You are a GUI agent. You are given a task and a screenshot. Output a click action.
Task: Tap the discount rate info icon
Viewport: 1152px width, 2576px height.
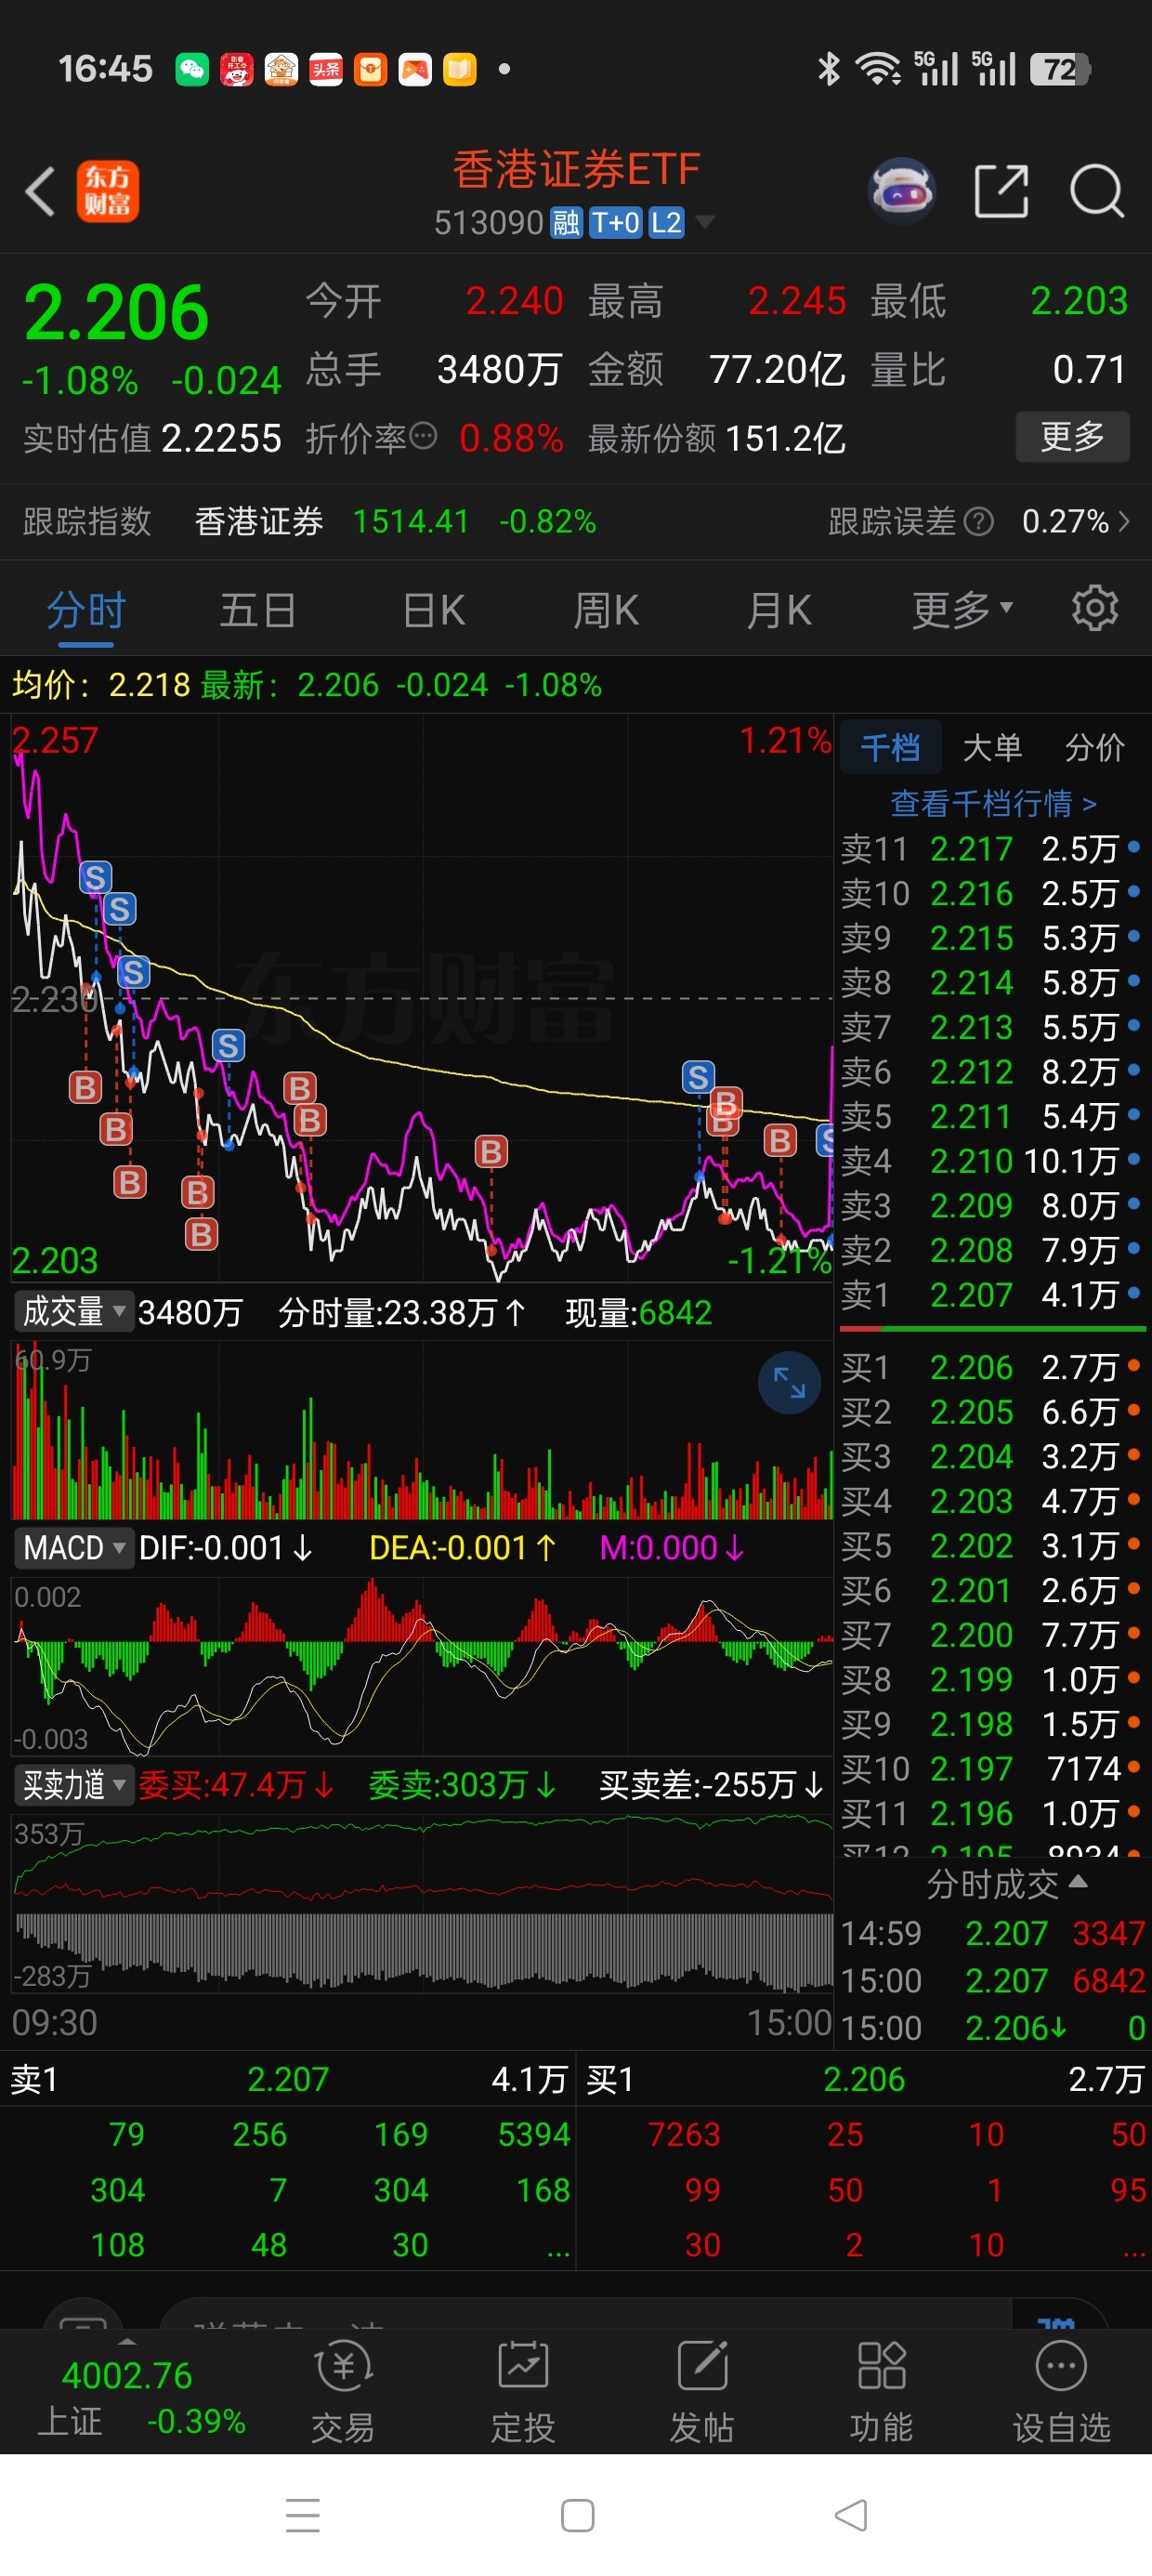[424, 436]
